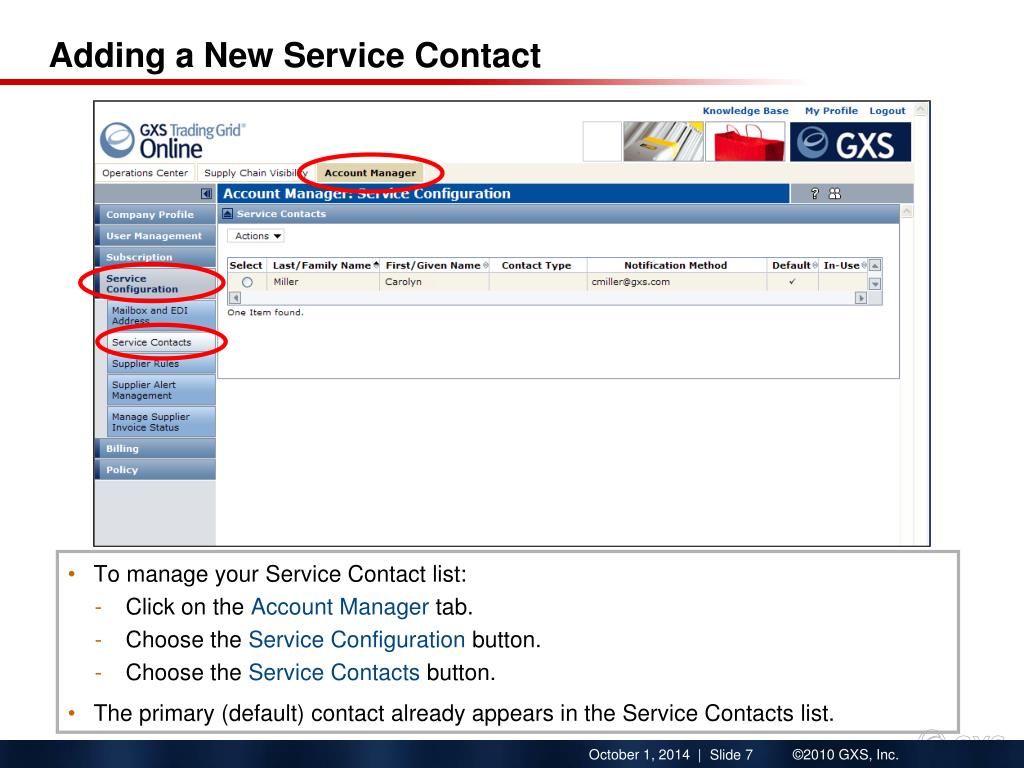Click the table scroll up arrow
This screenshot has height=768, width=1024.
(x=875, y=265)
